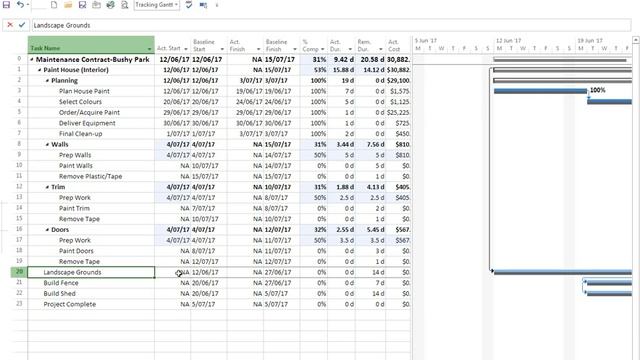Viewport: 640px width, 360px height.
Task: Confirm the entry with the check mark
Action: tap(22, 25)
